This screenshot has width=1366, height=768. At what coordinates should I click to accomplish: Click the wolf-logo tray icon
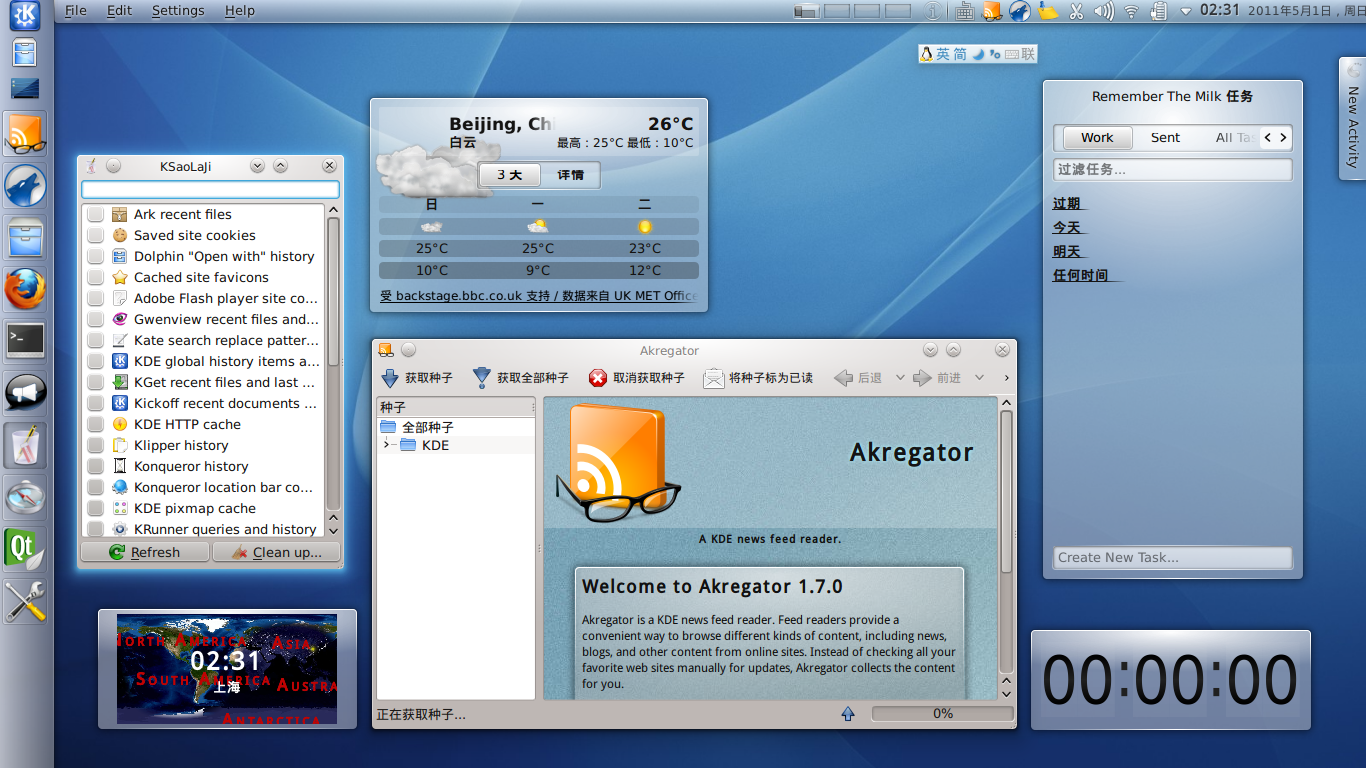(x=1020, y=11)
